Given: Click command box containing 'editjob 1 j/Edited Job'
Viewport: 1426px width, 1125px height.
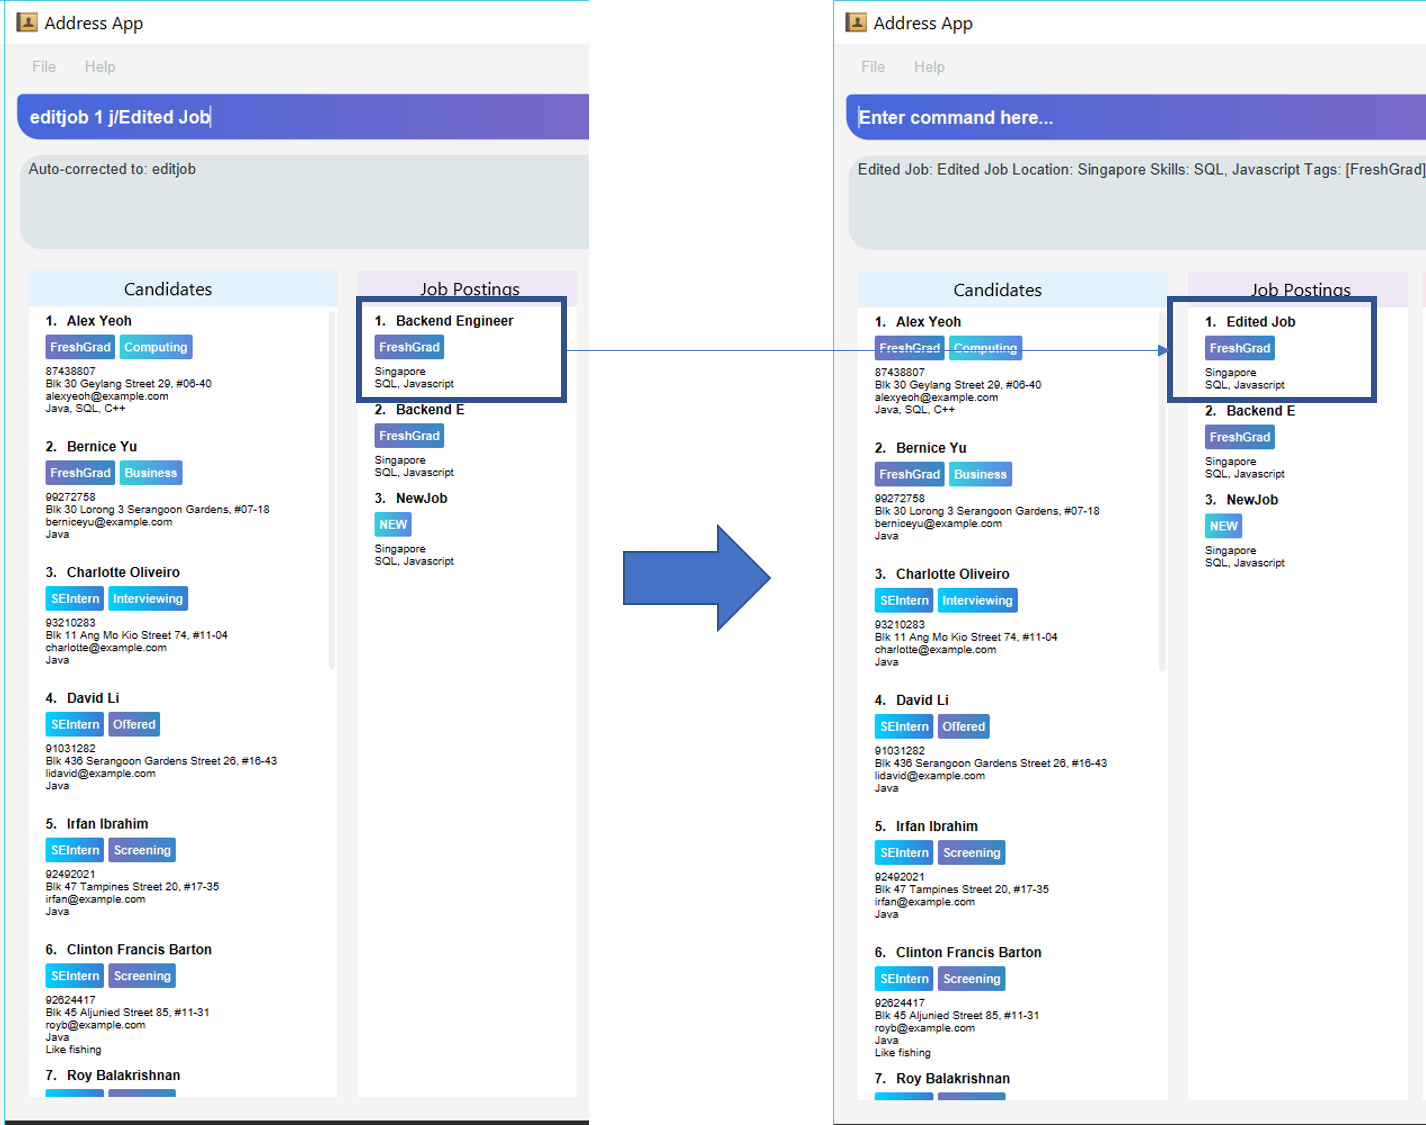Looking at the screenshot, I should click(x=303, y=117).
